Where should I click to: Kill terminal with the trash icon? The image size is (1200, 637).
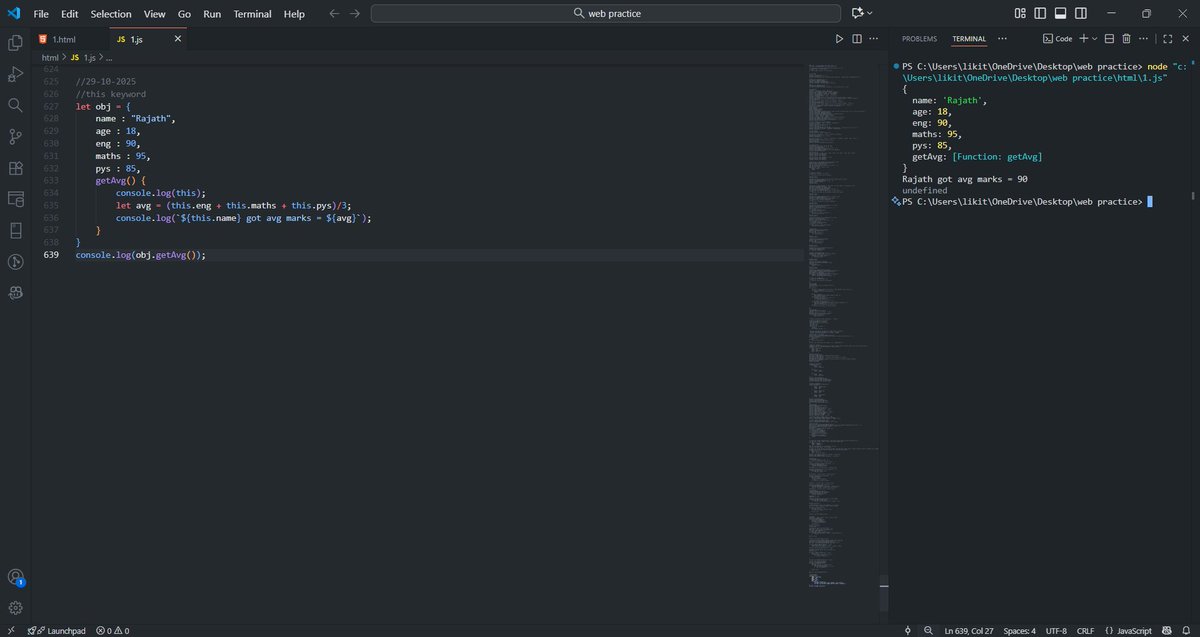coord(1126,38)
